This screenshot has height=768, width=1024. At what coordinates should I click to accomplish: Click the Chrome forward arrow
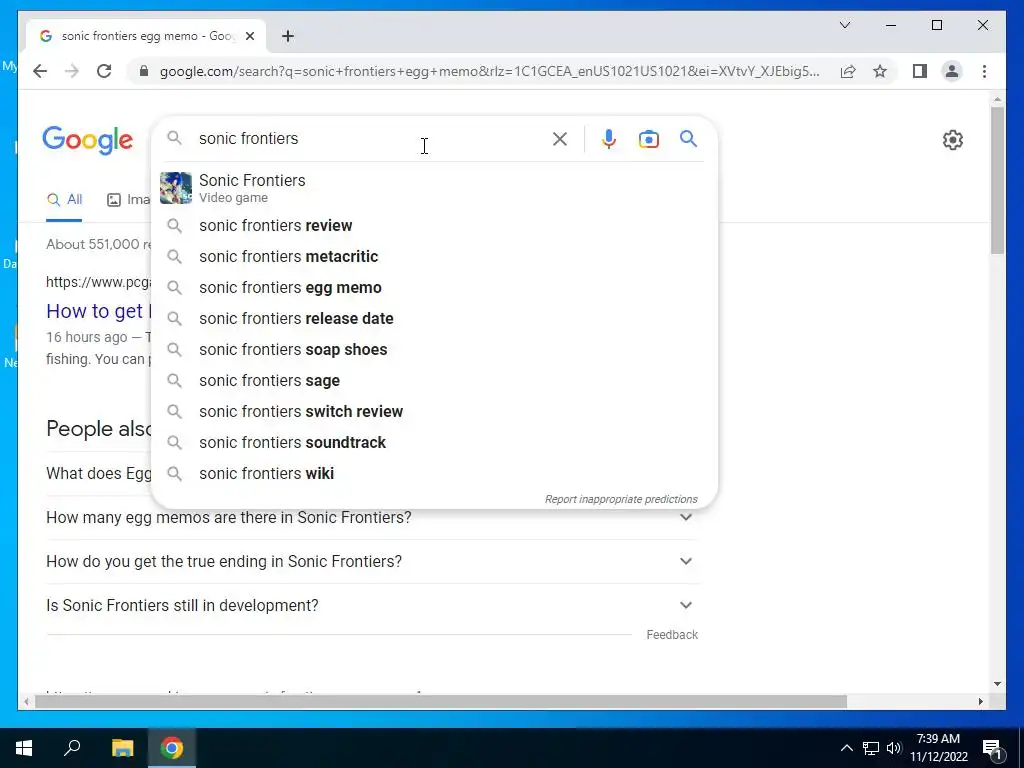tap(72, 71)
